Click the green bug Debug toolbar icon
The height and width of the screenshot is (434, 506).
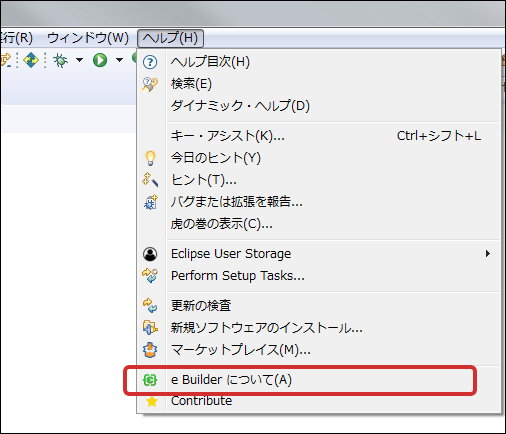click(61, 60)
